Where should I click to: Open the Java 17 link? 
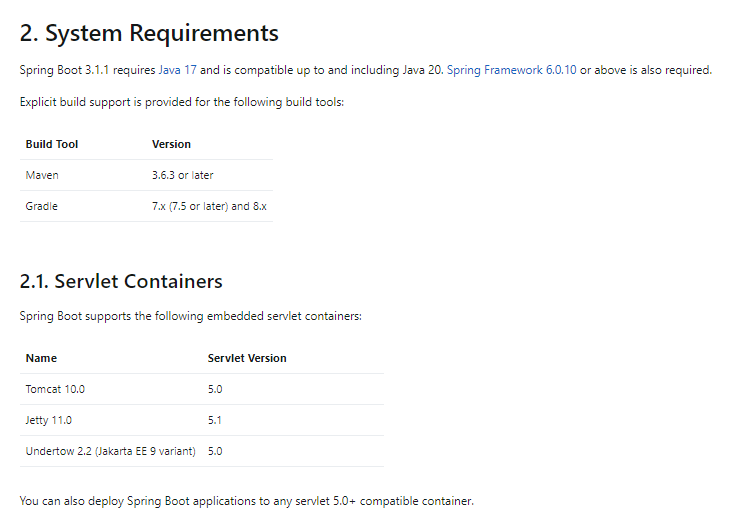tap(177, 70)
